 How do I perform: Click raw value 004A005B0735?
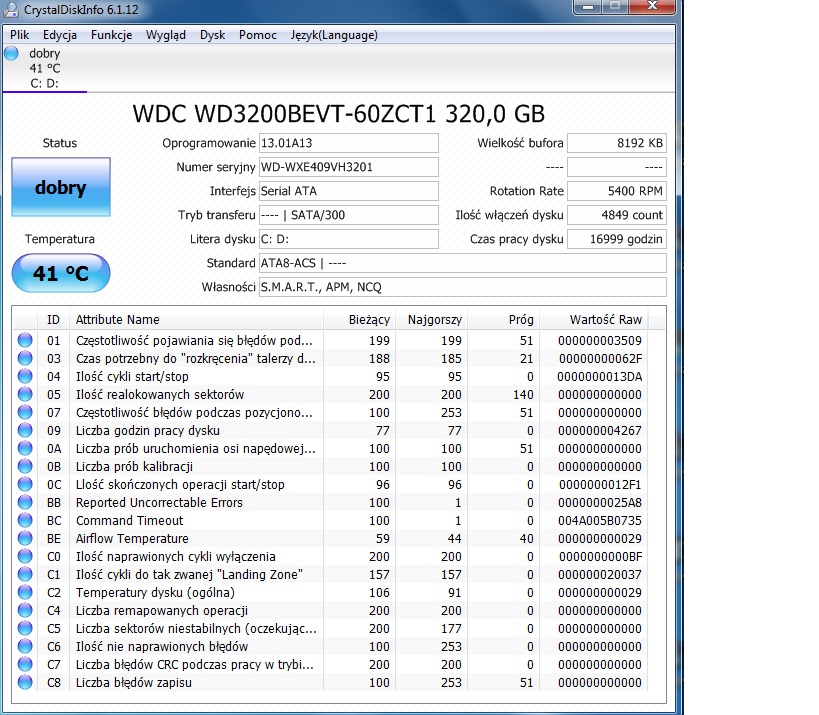coord(600,521)
